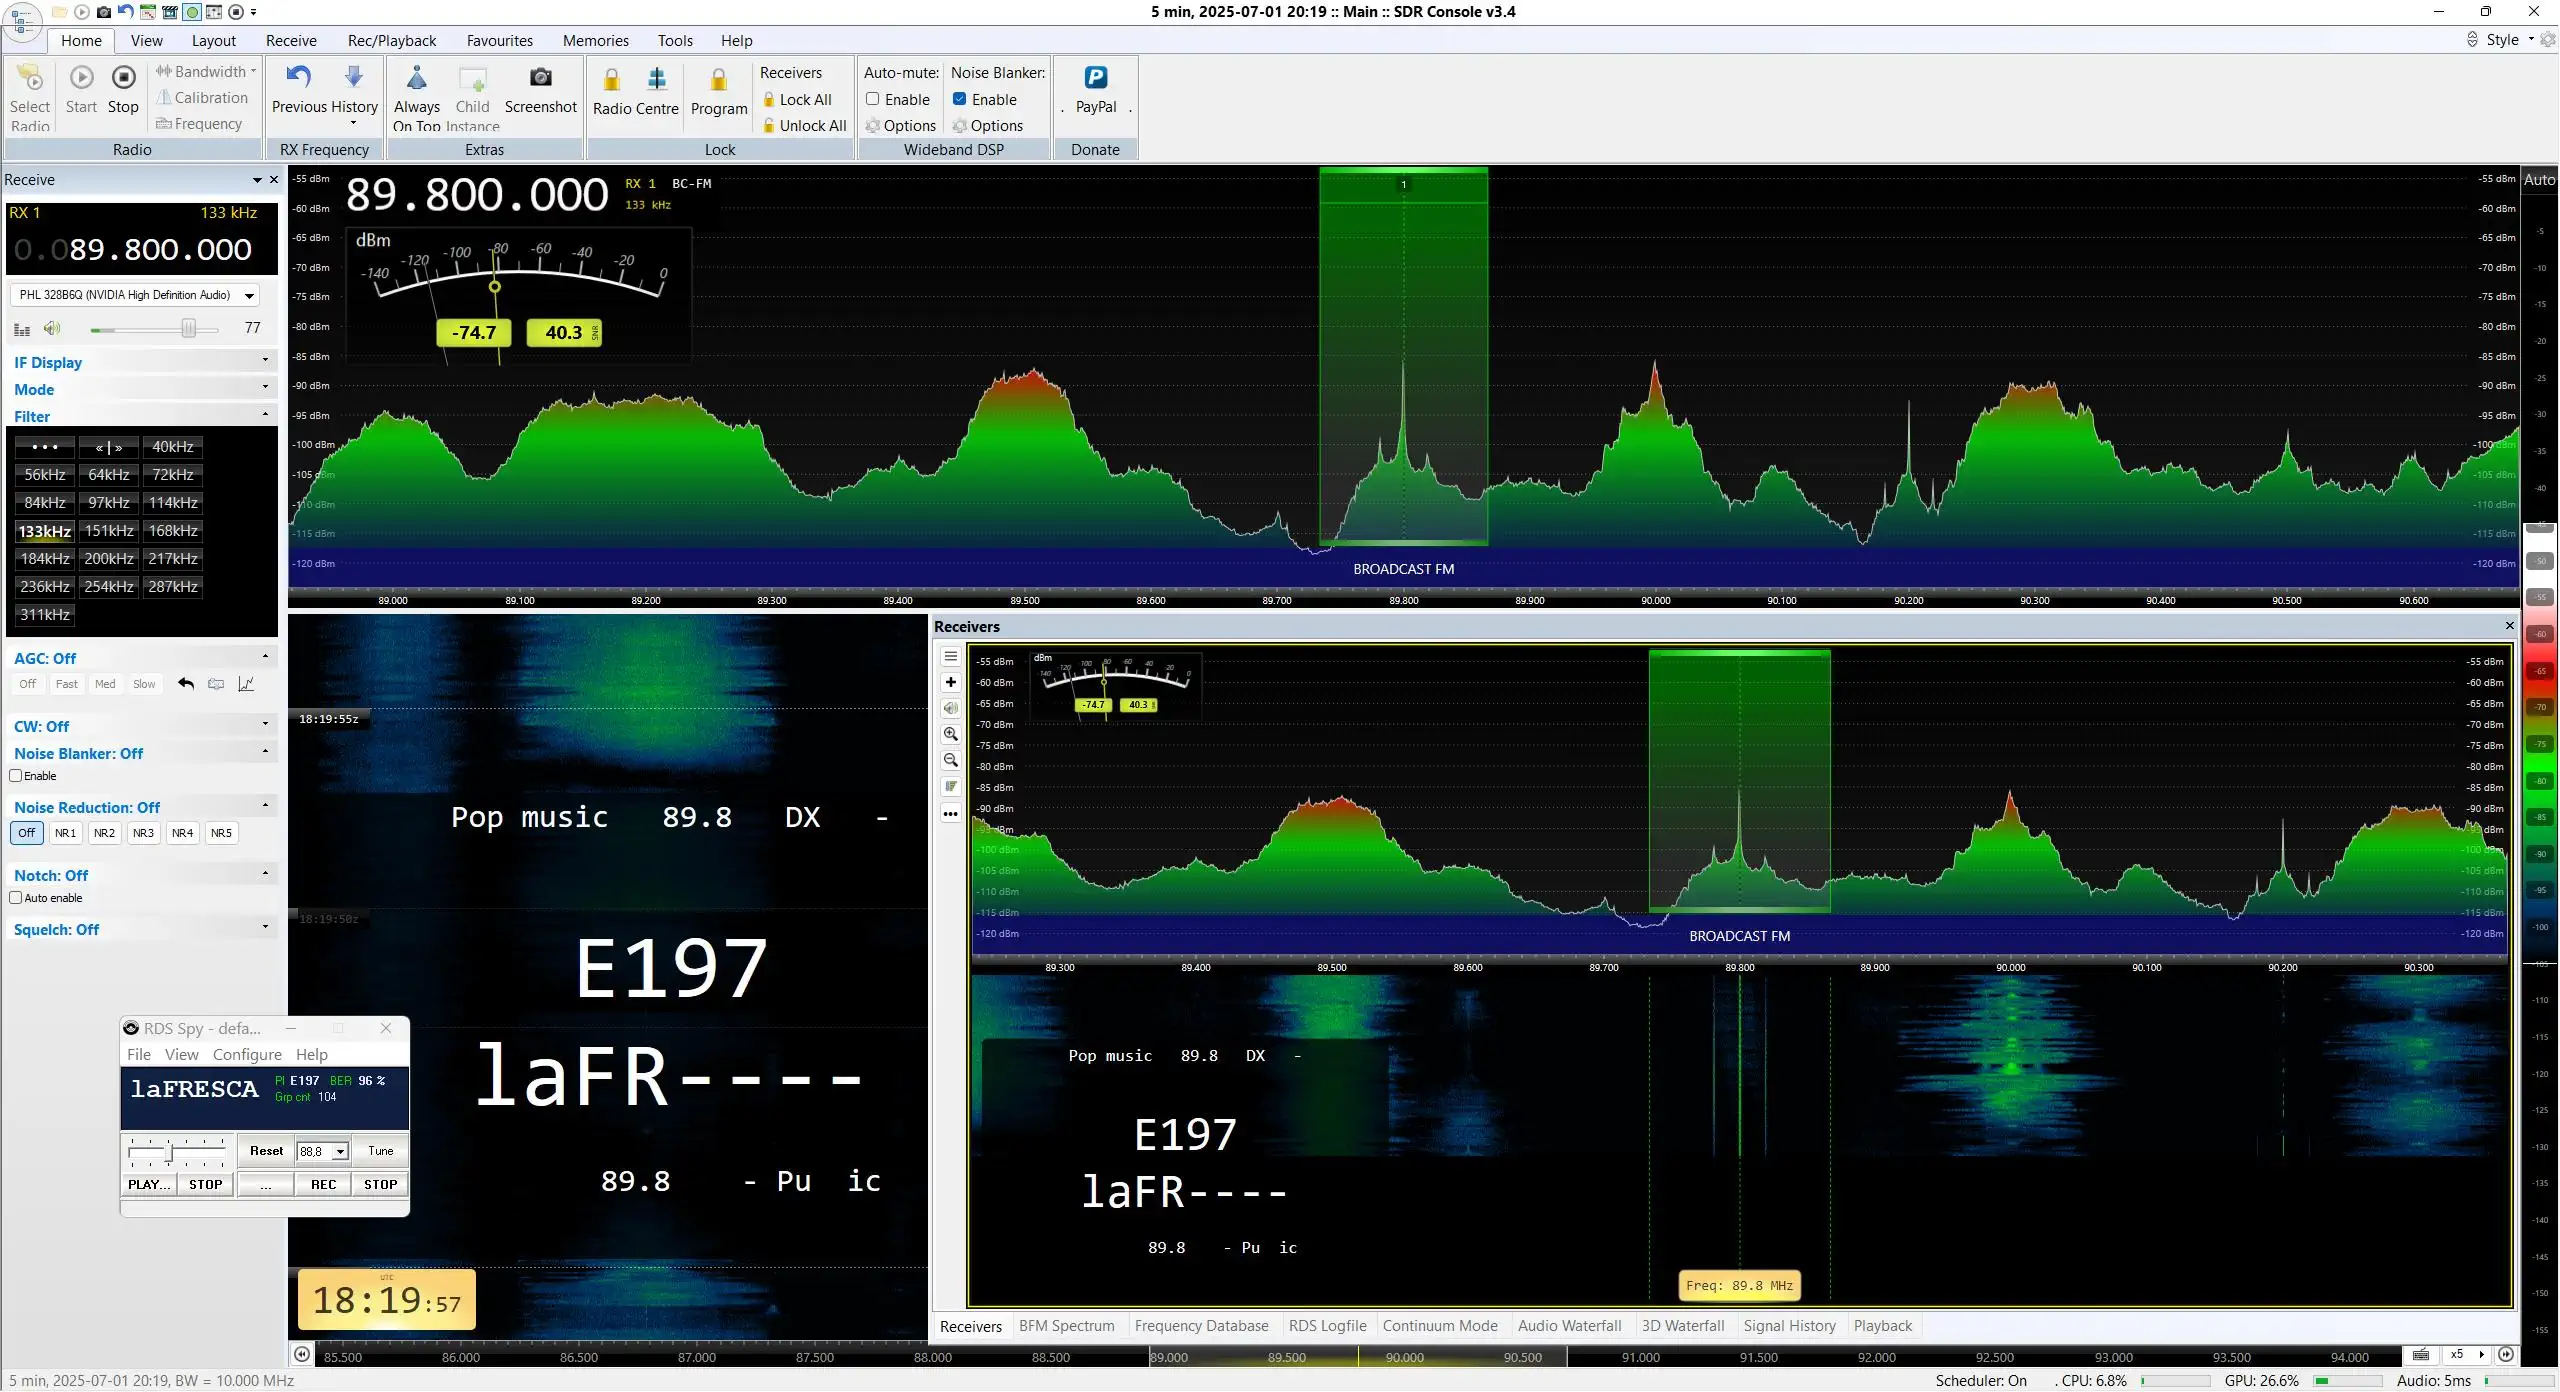Switch to the RDS Logfile tab
2560x1392 pixels.
point(1327,1326)
